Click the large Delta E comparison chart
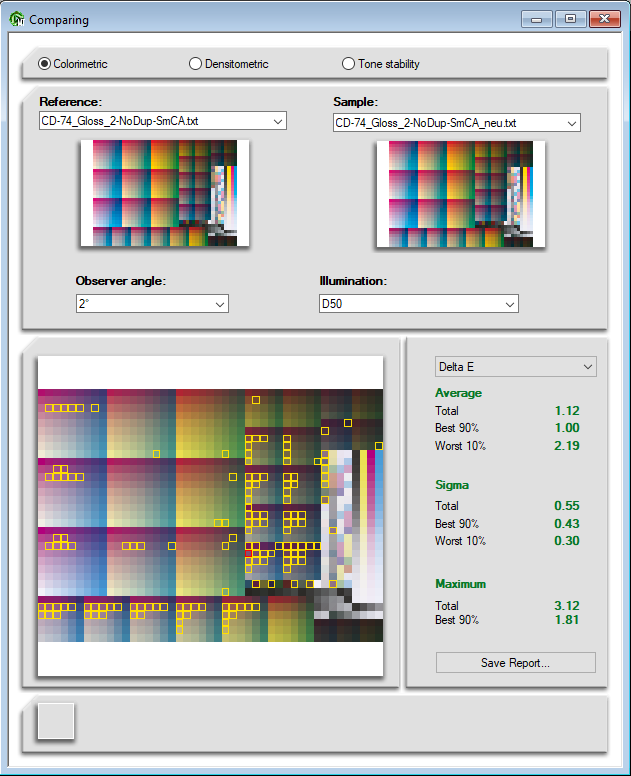The image size is (631, 776). tap(210, 516)
